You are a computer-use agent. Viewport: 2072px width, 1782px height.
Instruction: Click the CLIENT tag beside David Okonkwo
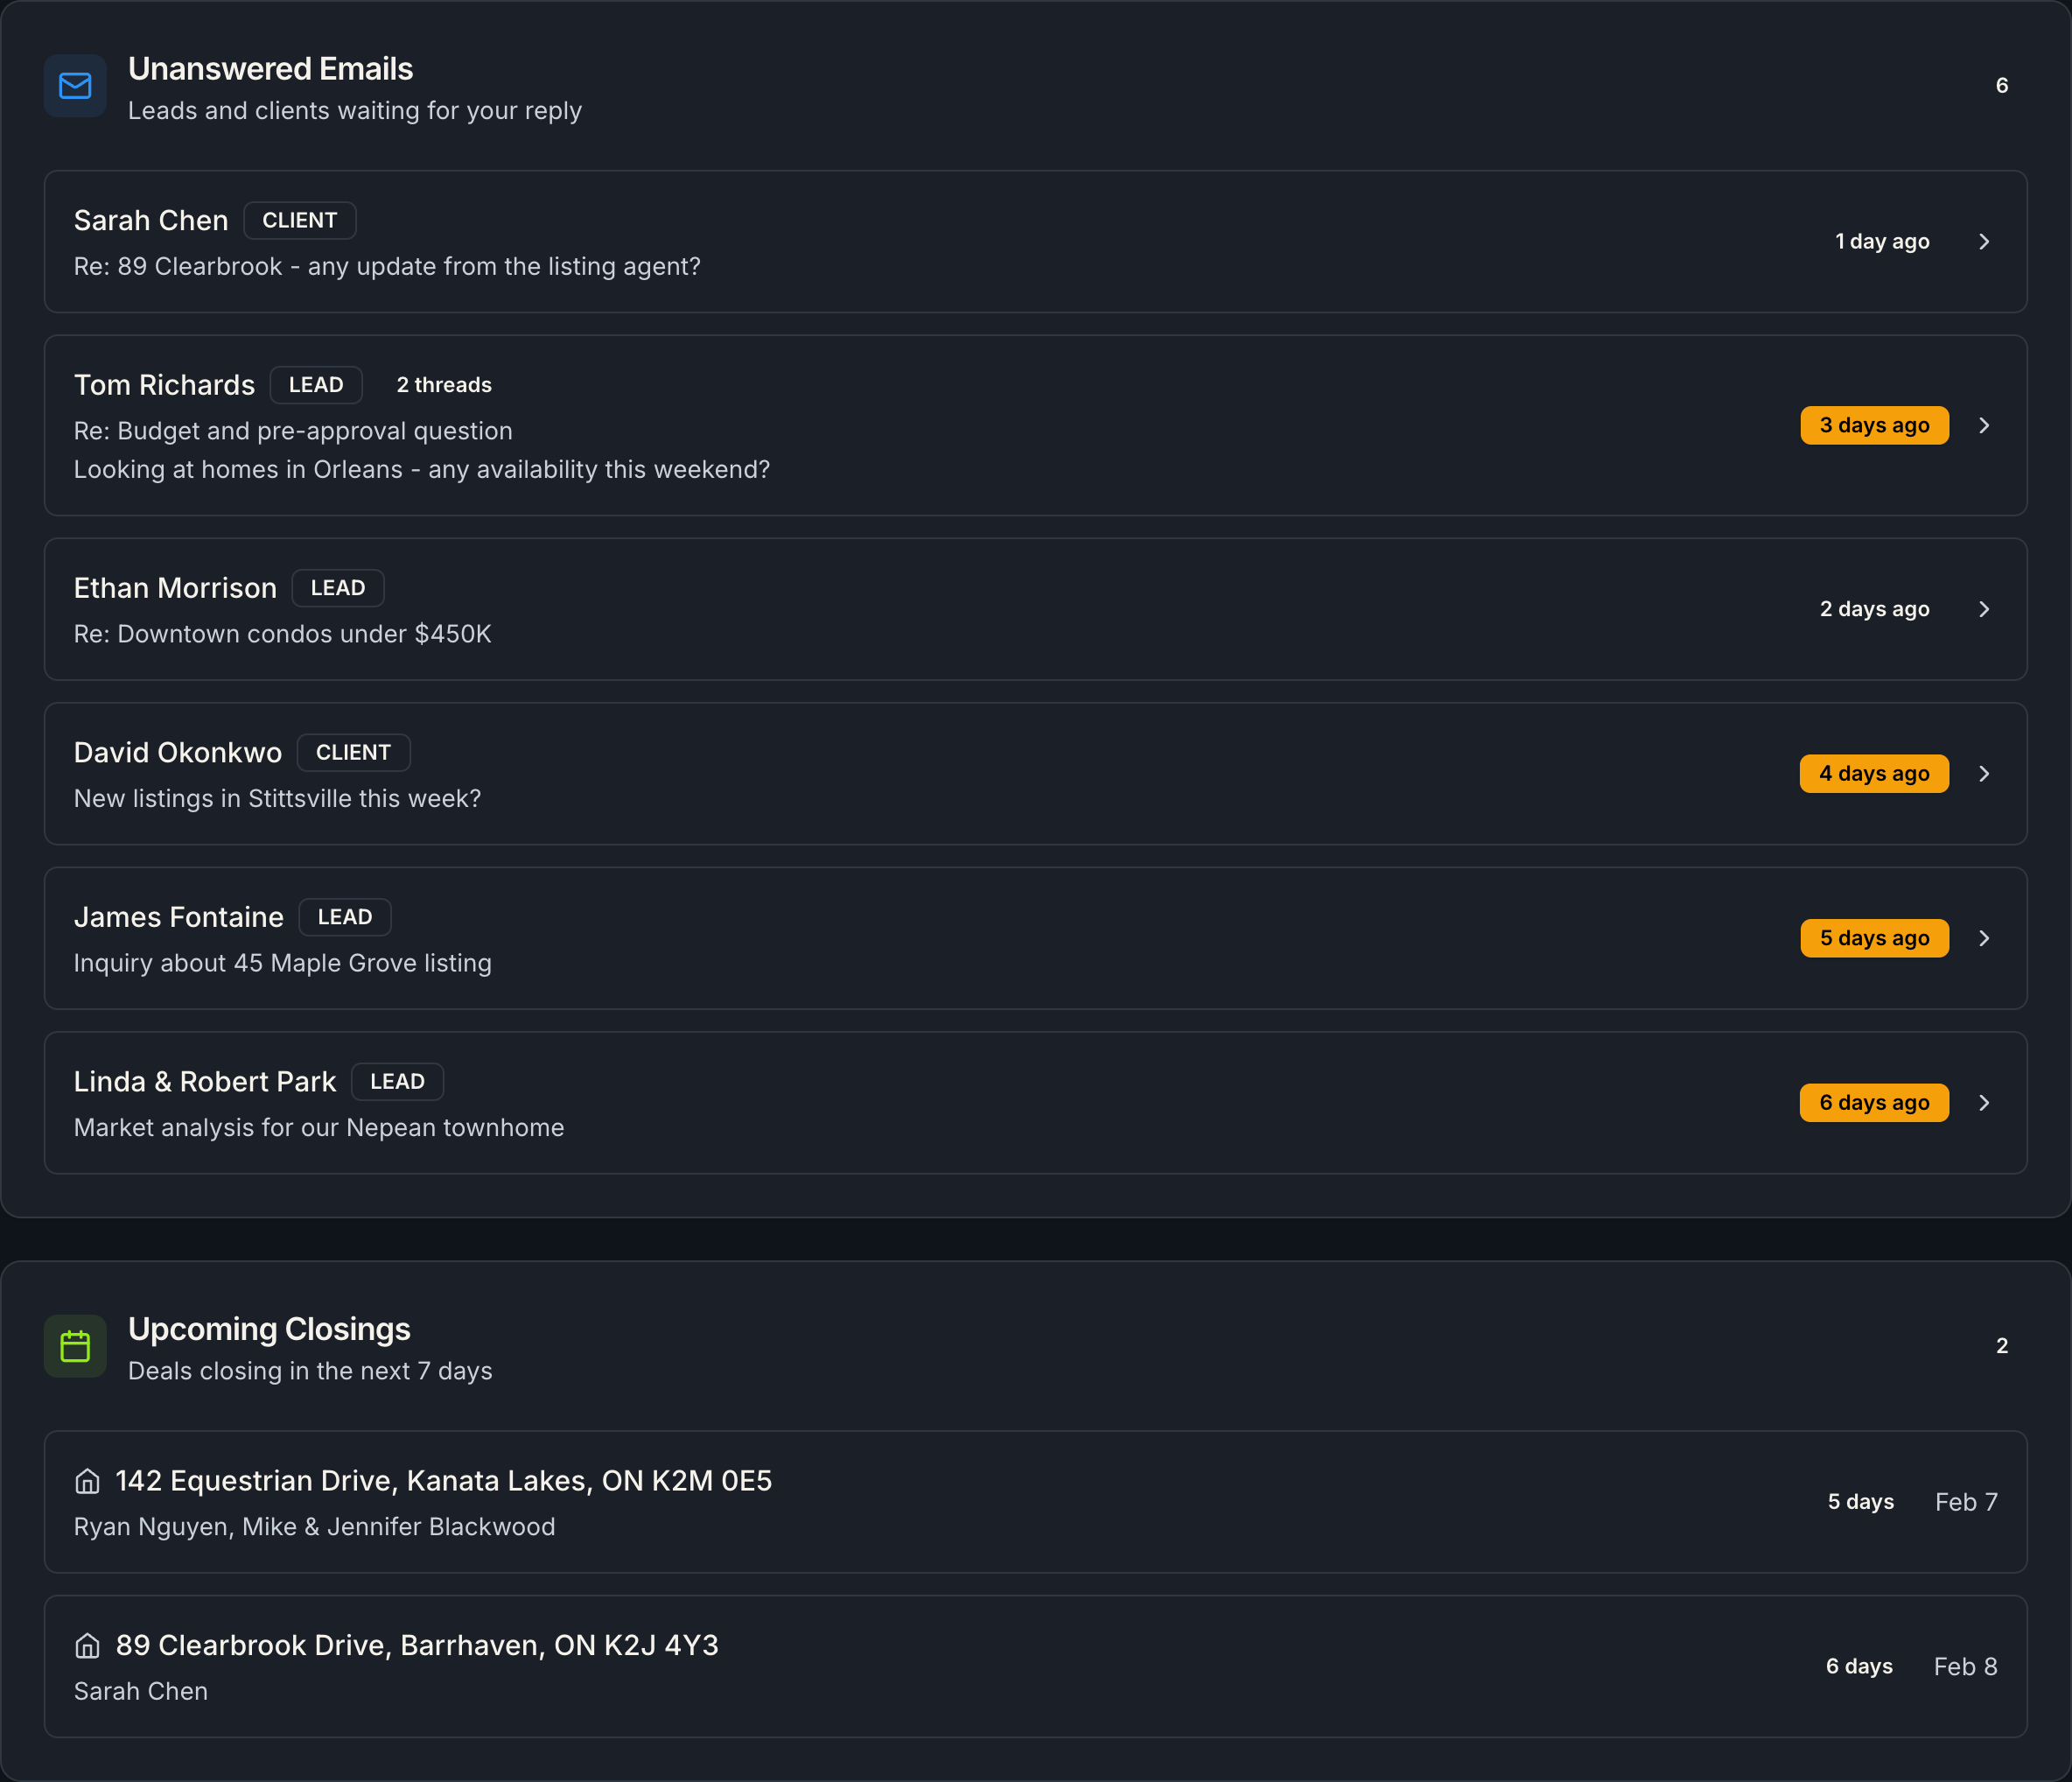[353, 752]
